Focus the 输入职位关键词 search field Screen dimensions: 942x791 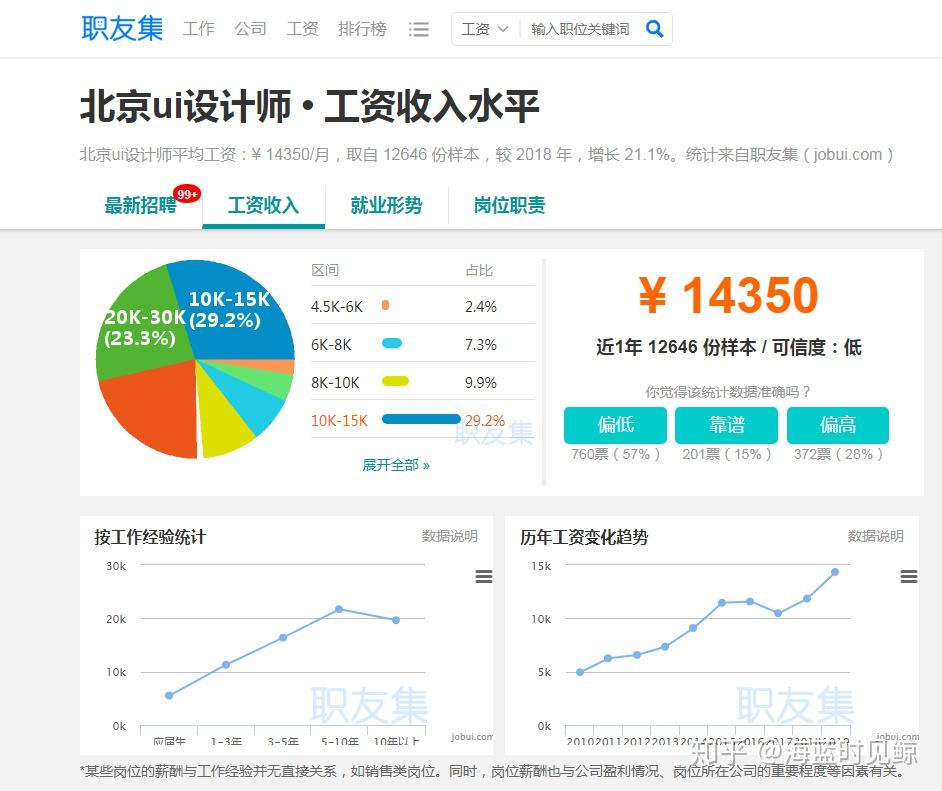click(x=580, y=29)
